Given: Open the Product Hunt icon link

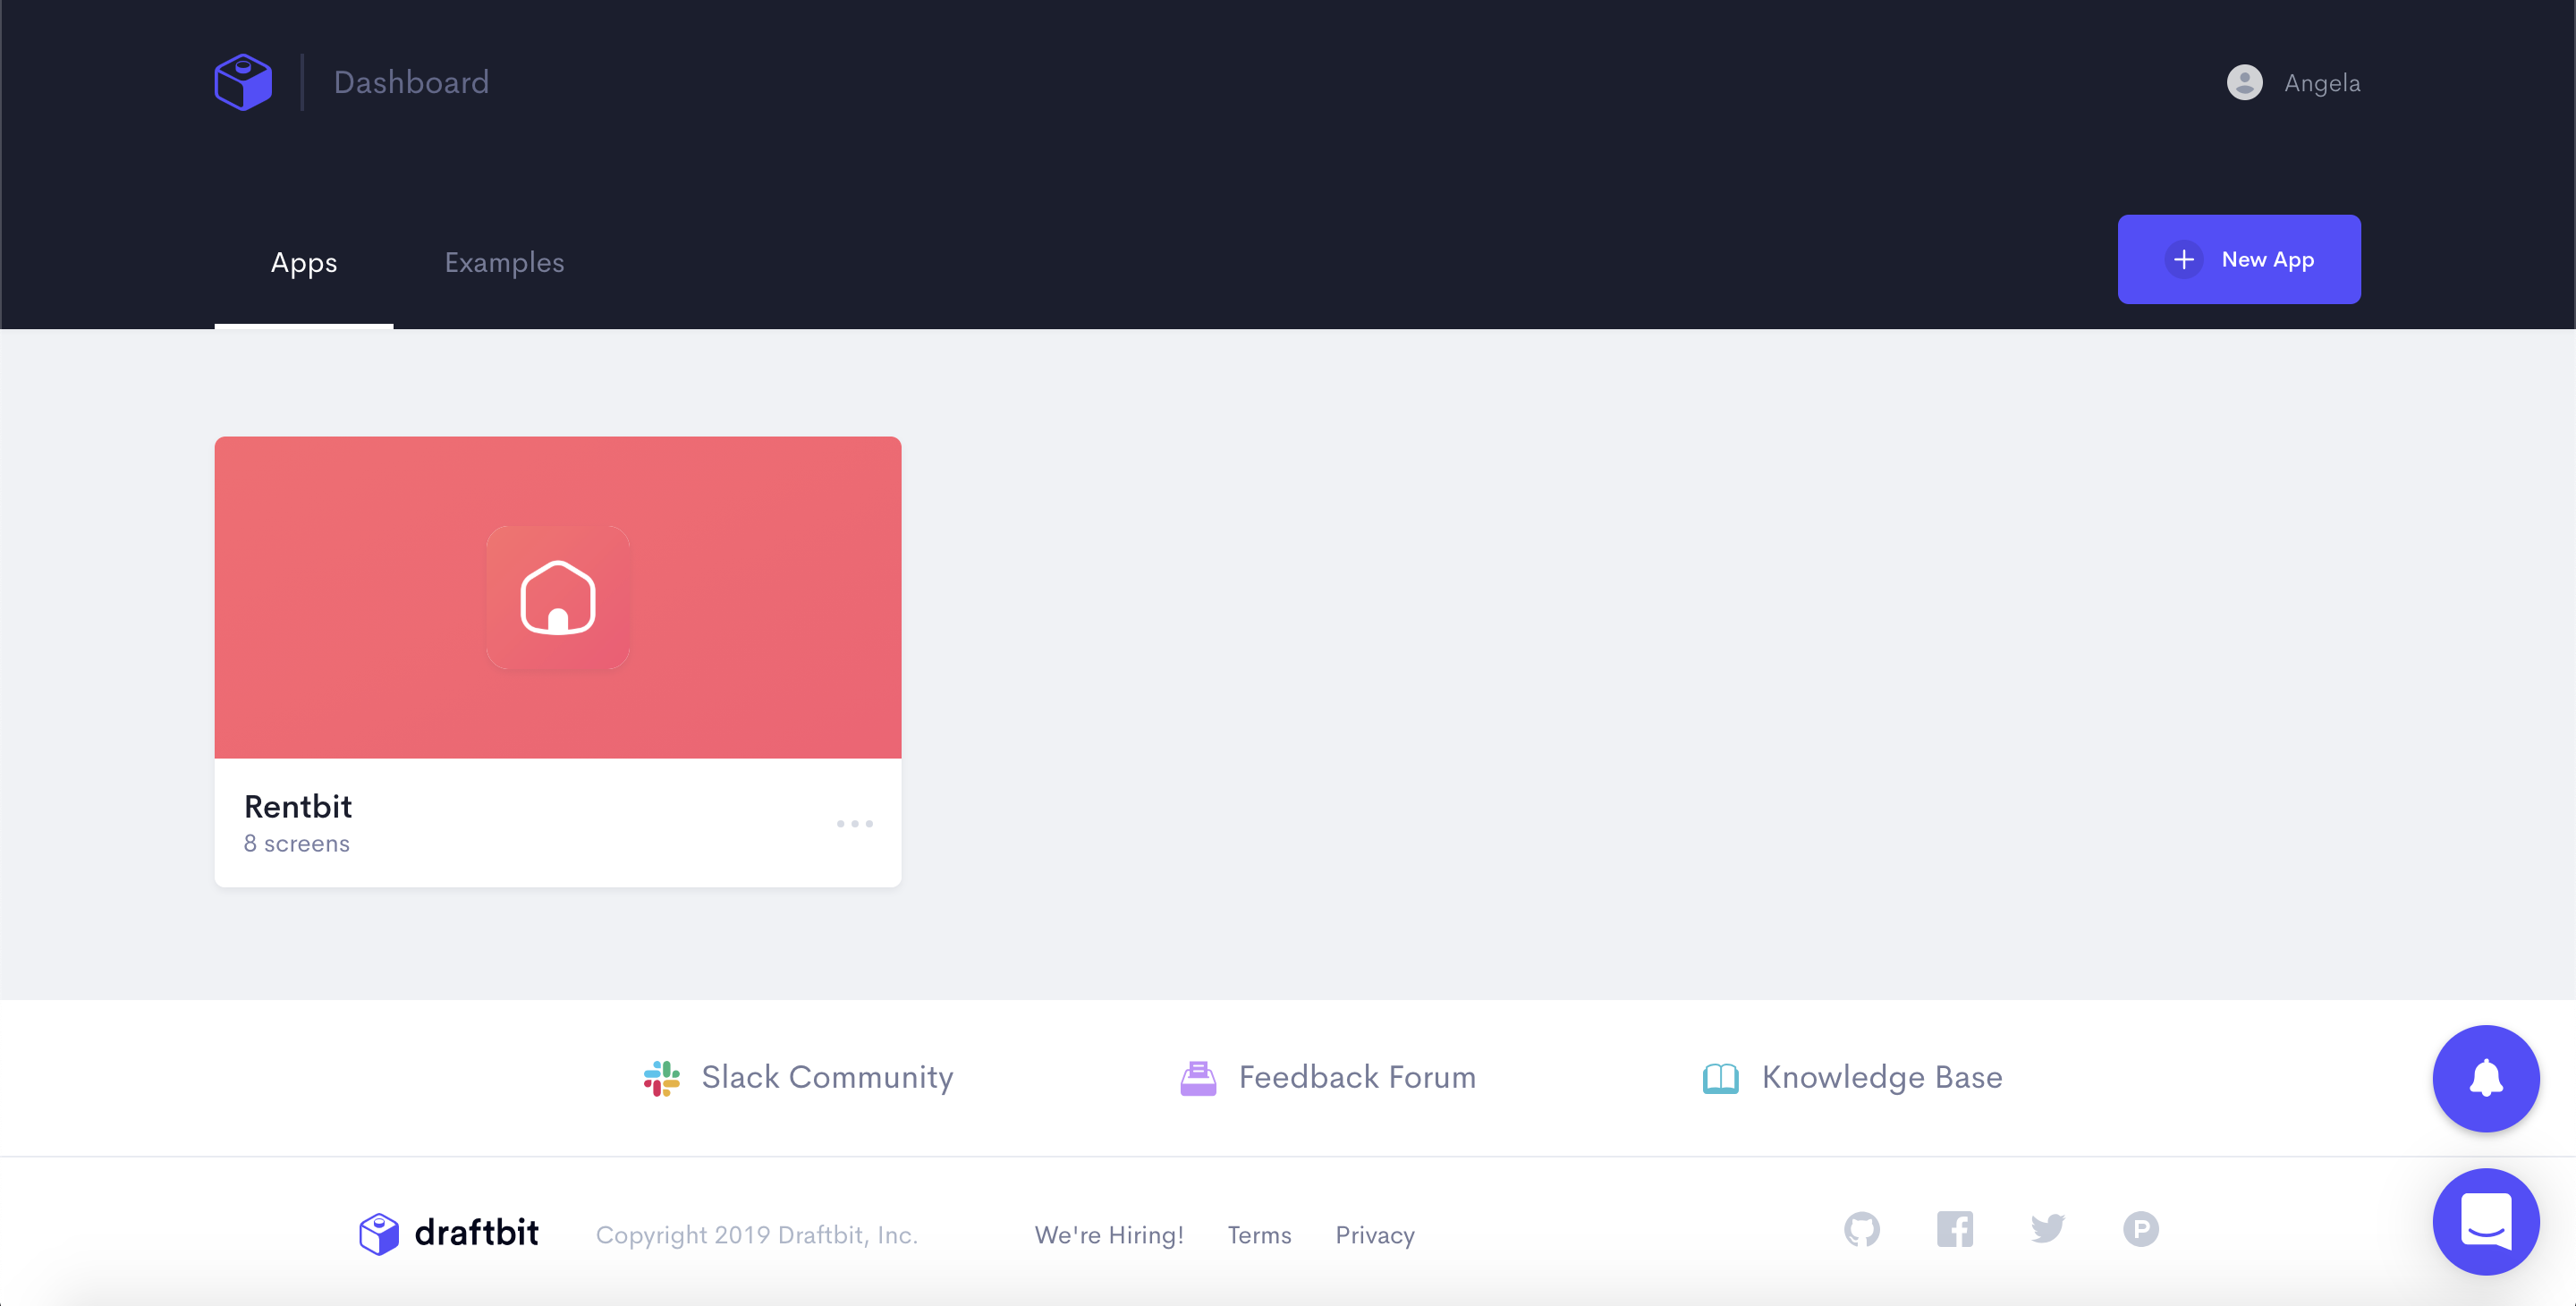Looking at the screenshot, I should click(2140, 1229).
